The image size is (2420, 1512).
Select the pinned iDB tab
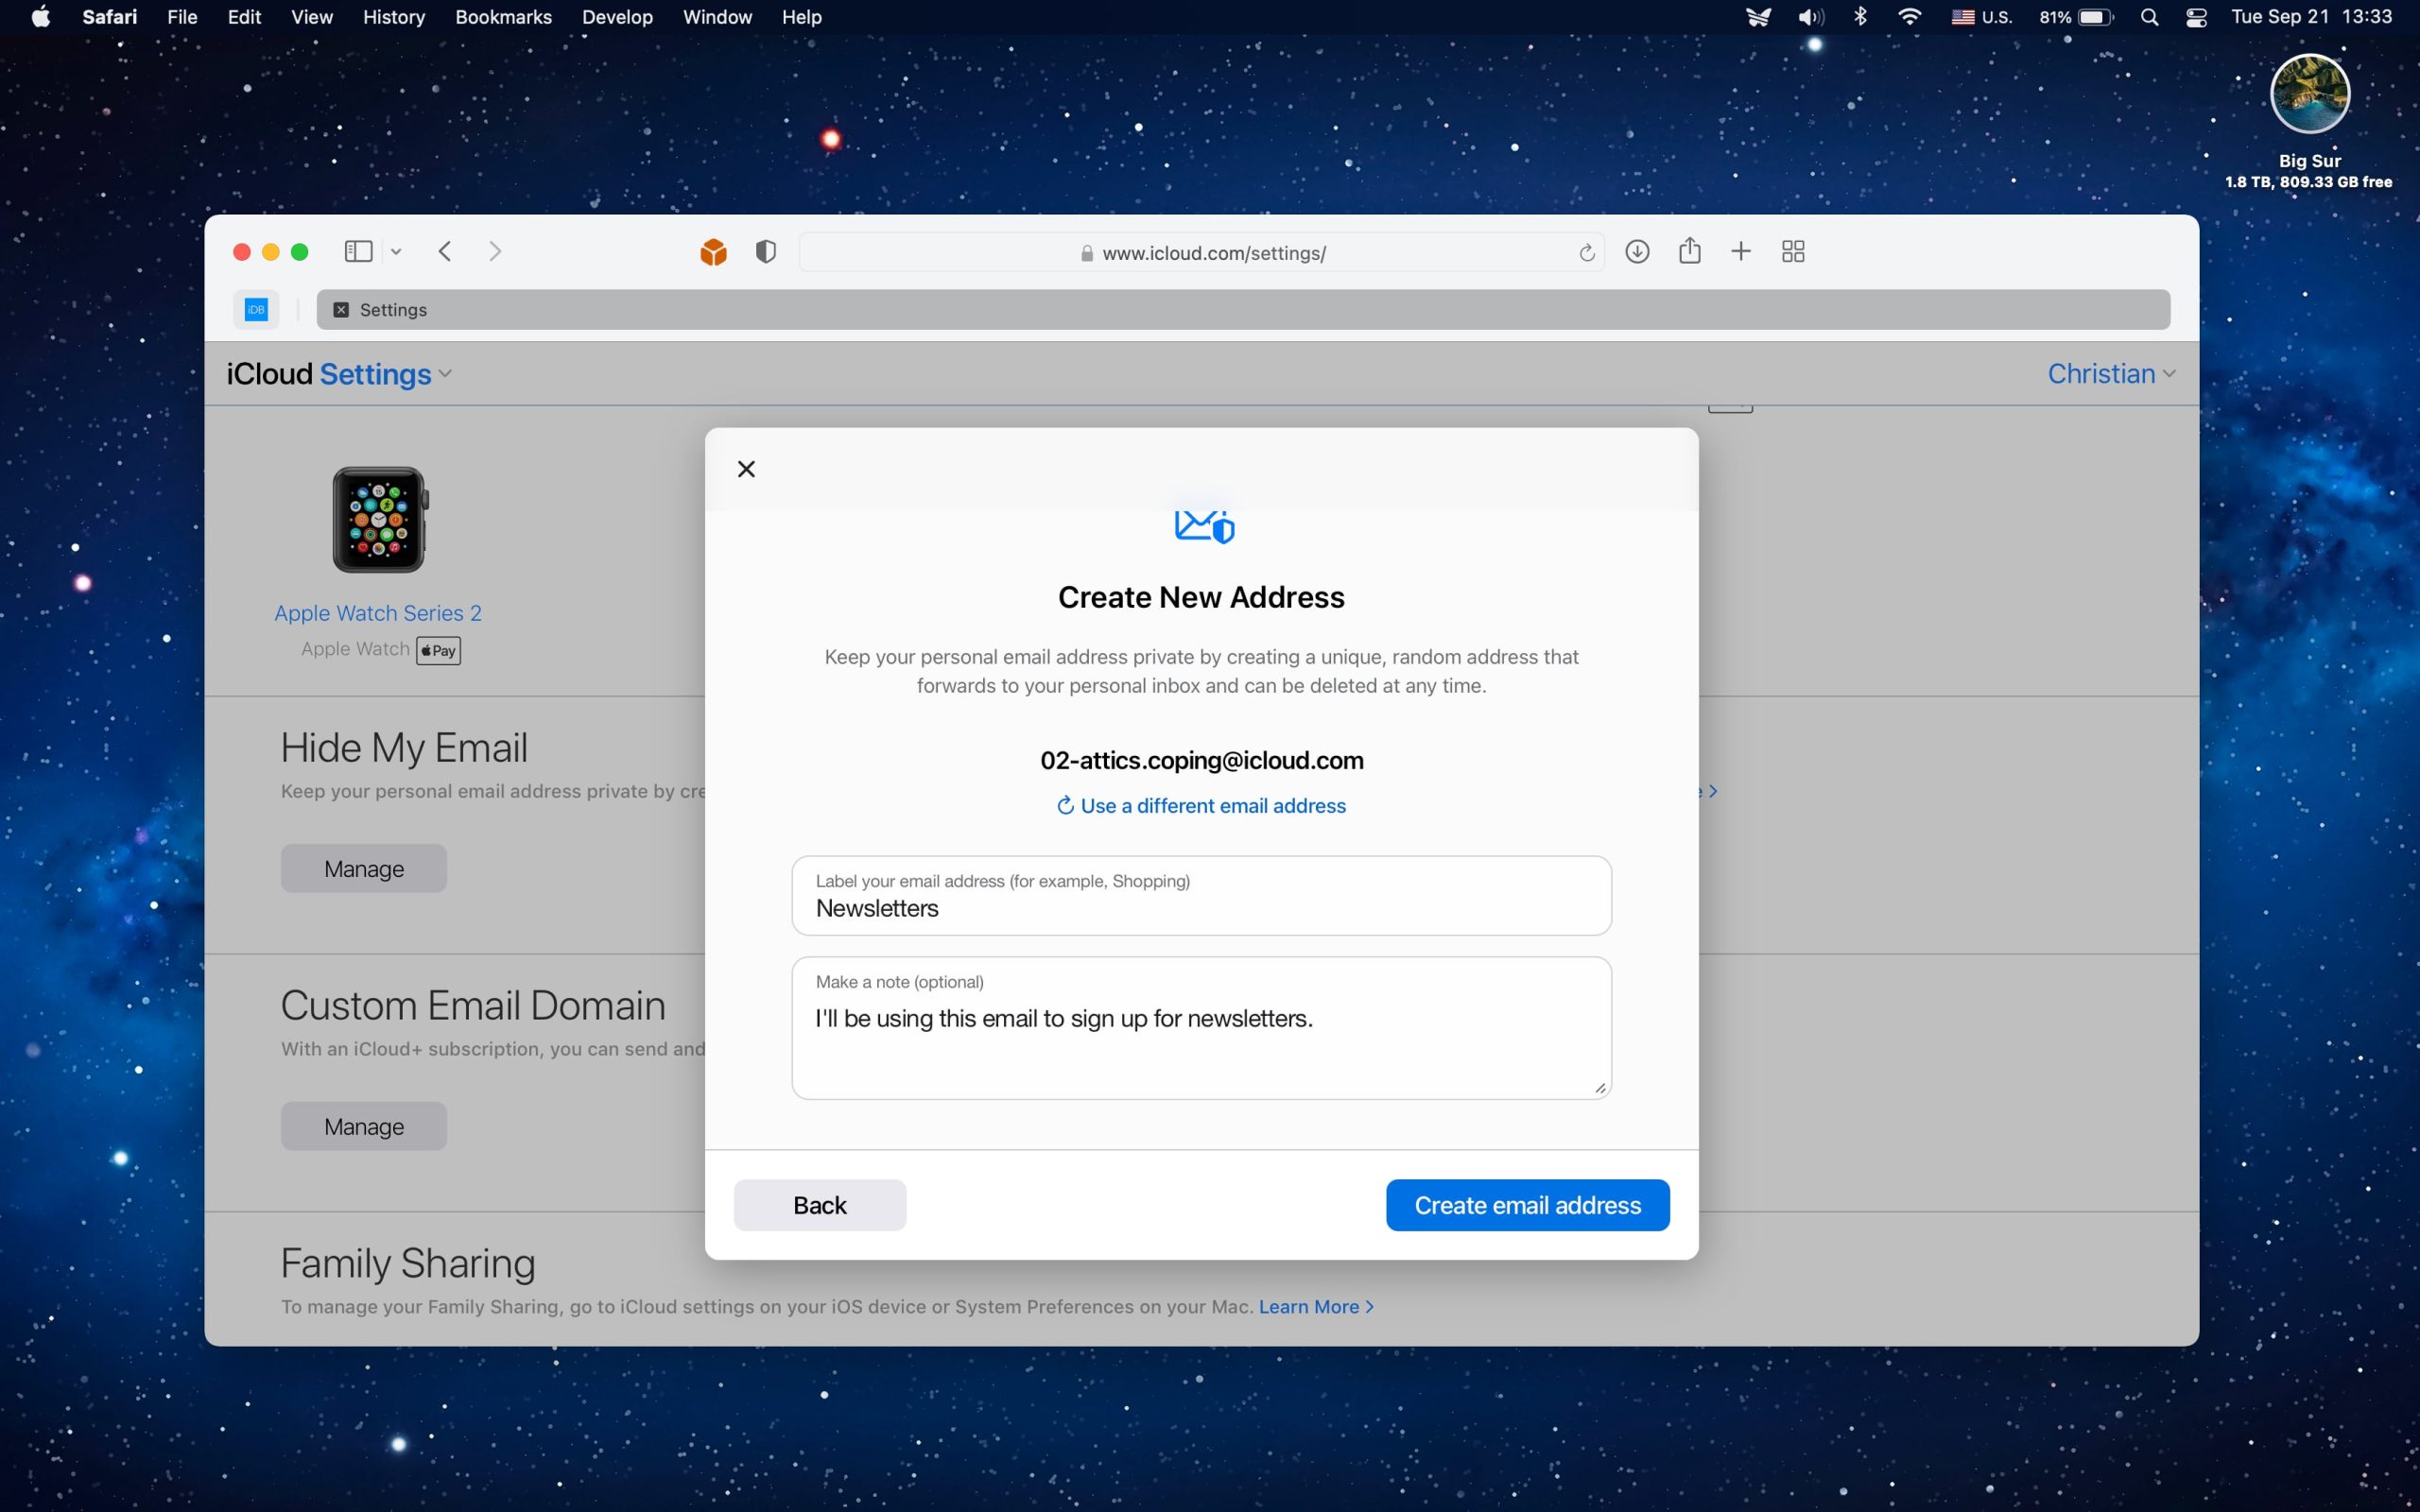pos(256,309)
